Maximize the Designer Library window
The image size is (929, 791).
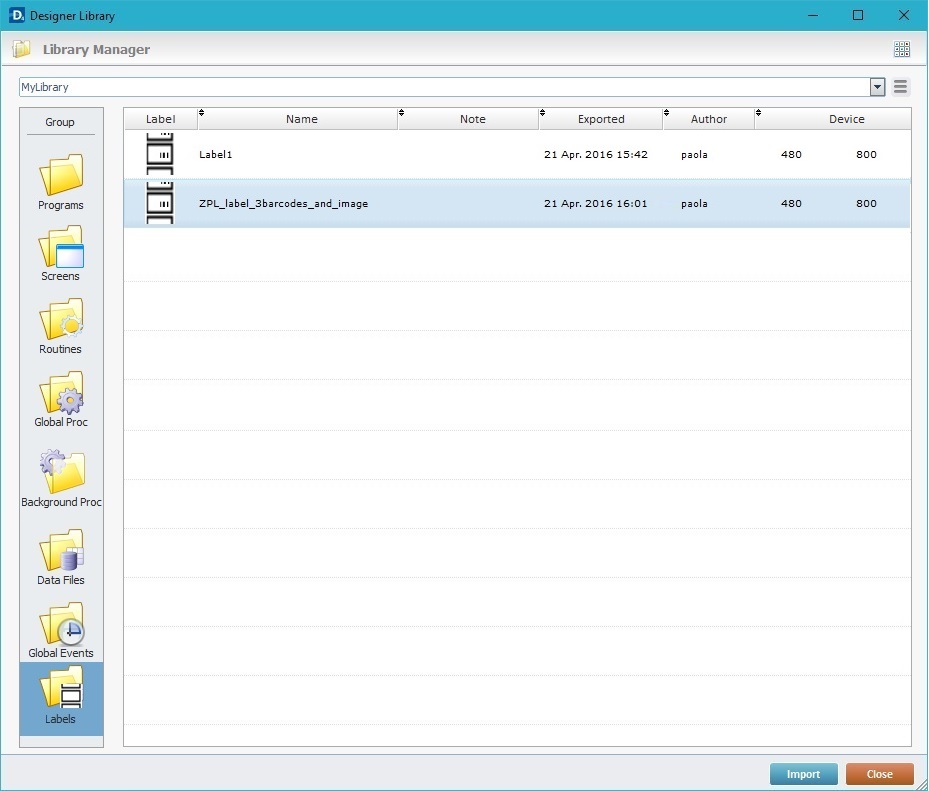[x=858, y=15]
